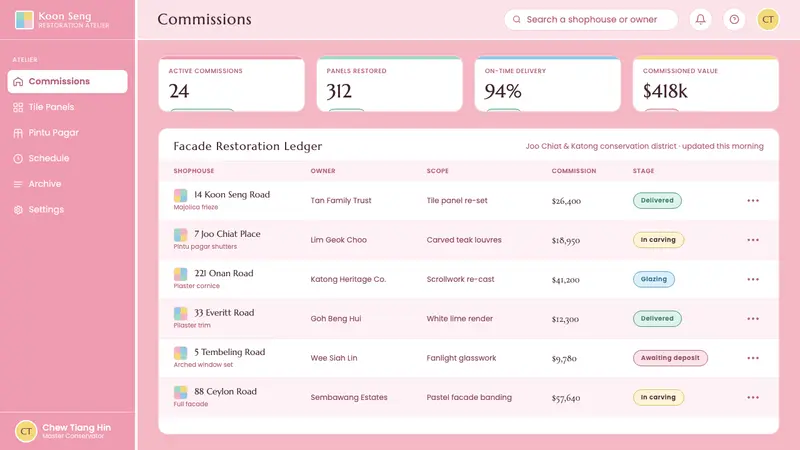800x450 pixels.
Task: Select the Active Commissions card
Action: tap(232, 84)
